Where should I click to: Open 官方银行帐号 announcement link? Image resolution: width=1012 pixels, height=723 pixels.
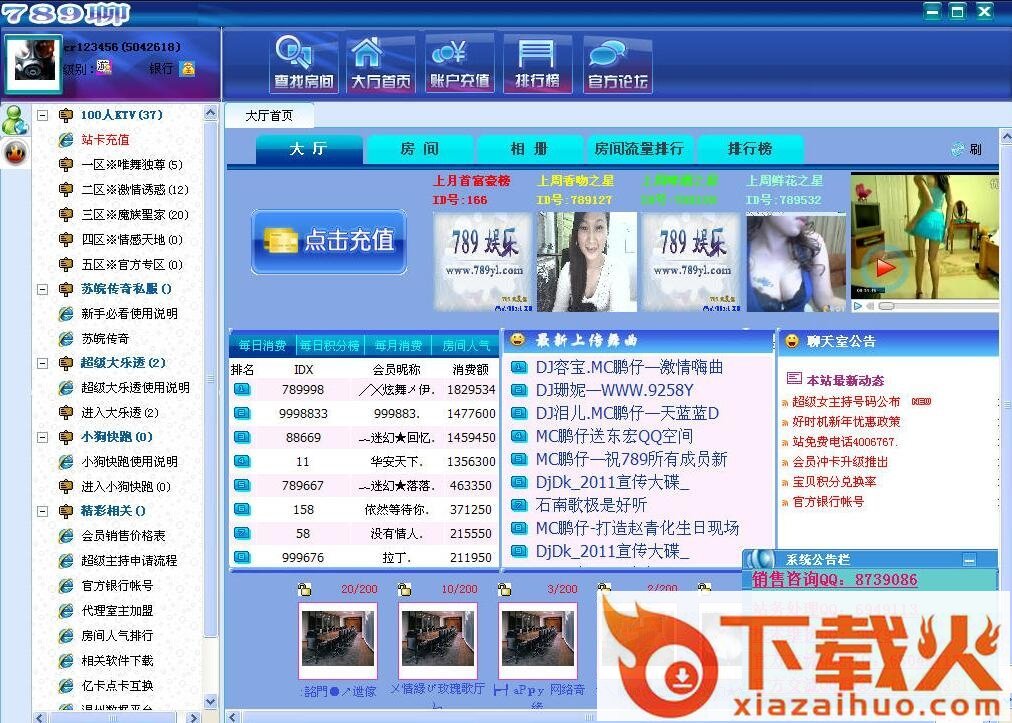[828, 502]
